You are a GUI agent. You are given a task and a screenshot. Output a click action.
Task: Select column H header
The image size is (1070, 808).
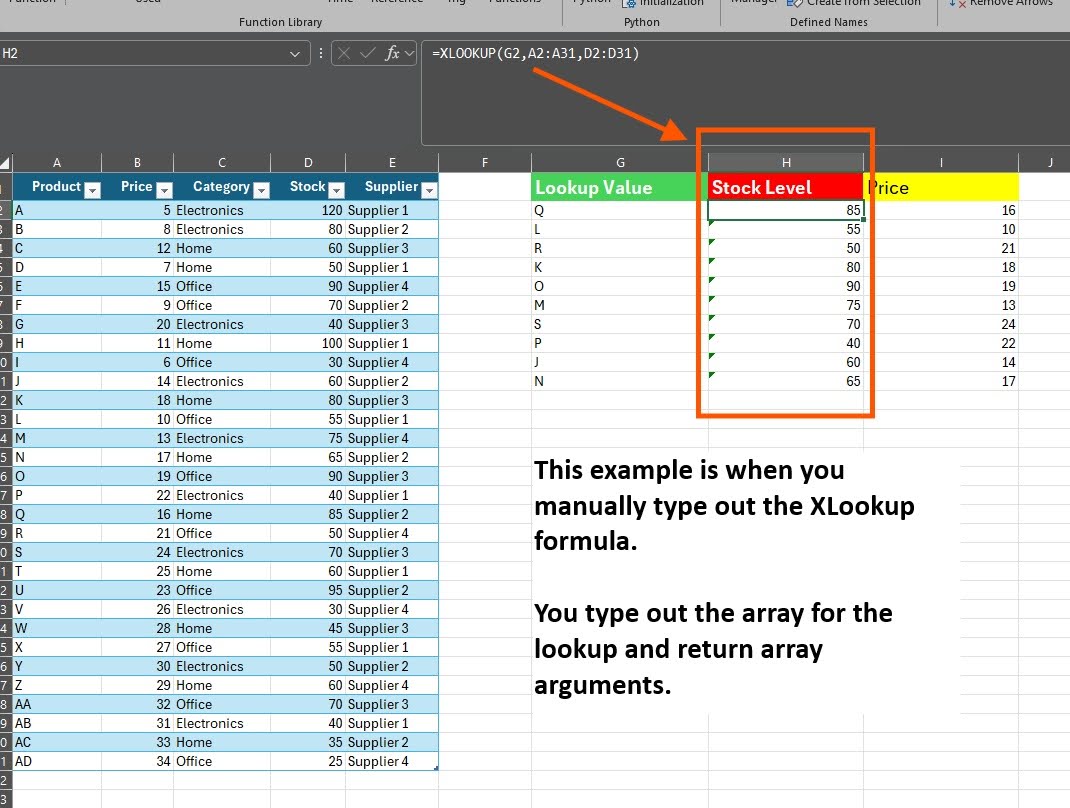click(786, 162)
